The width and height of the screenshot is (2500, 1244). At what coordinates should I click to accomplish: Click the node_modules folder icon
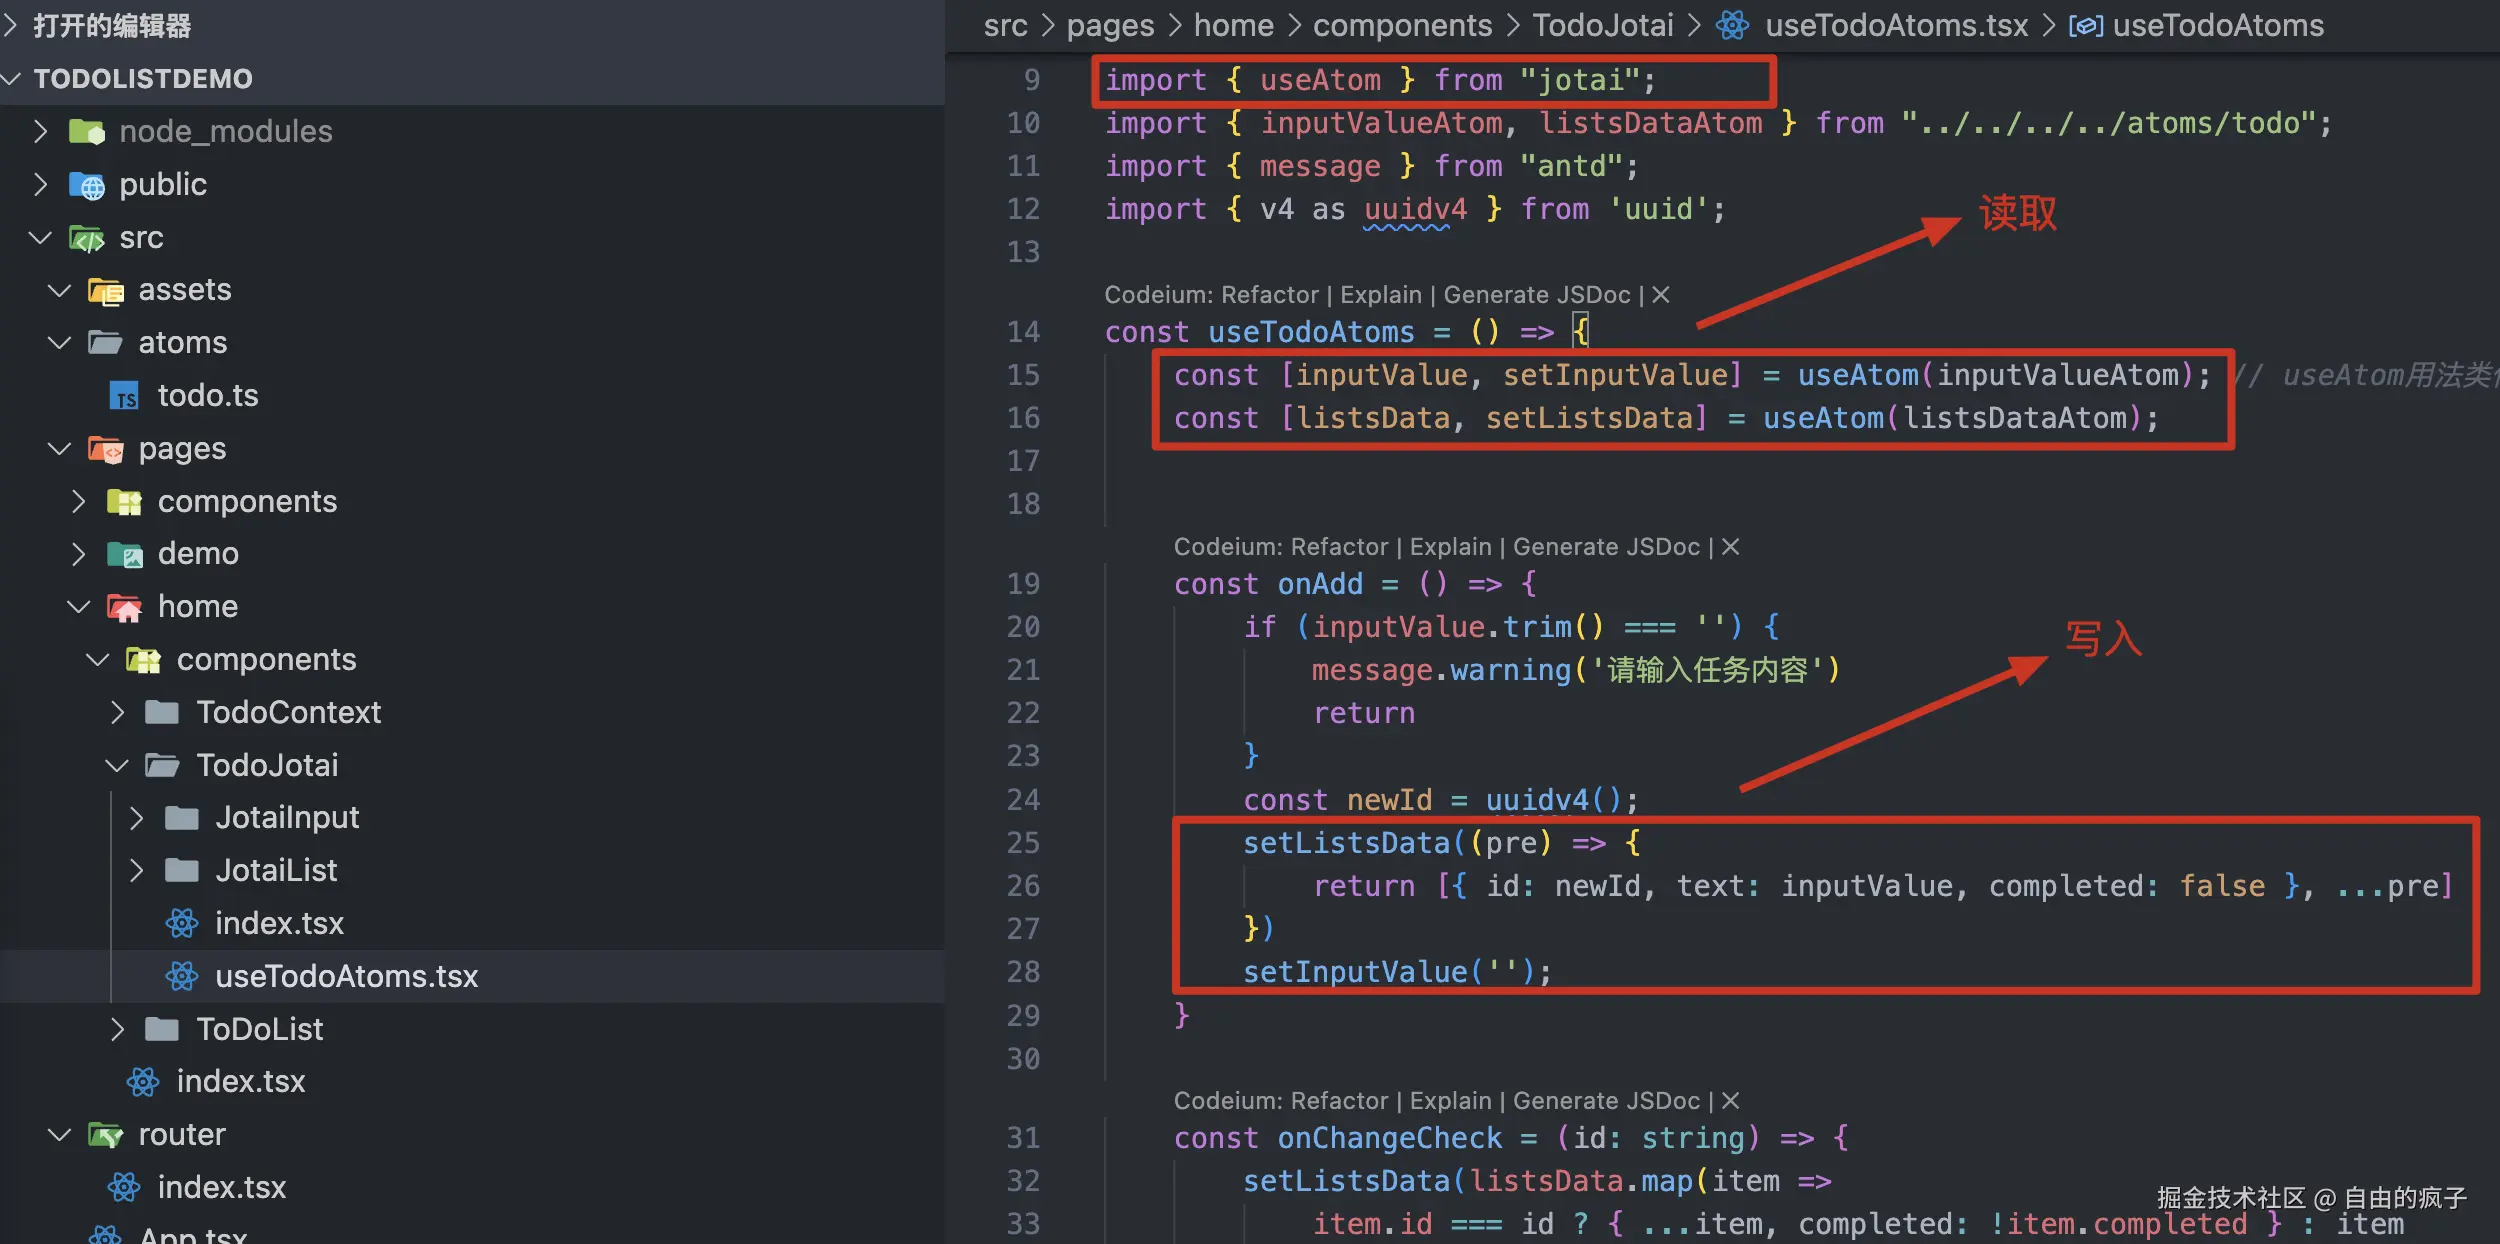(x=87, y=132)
